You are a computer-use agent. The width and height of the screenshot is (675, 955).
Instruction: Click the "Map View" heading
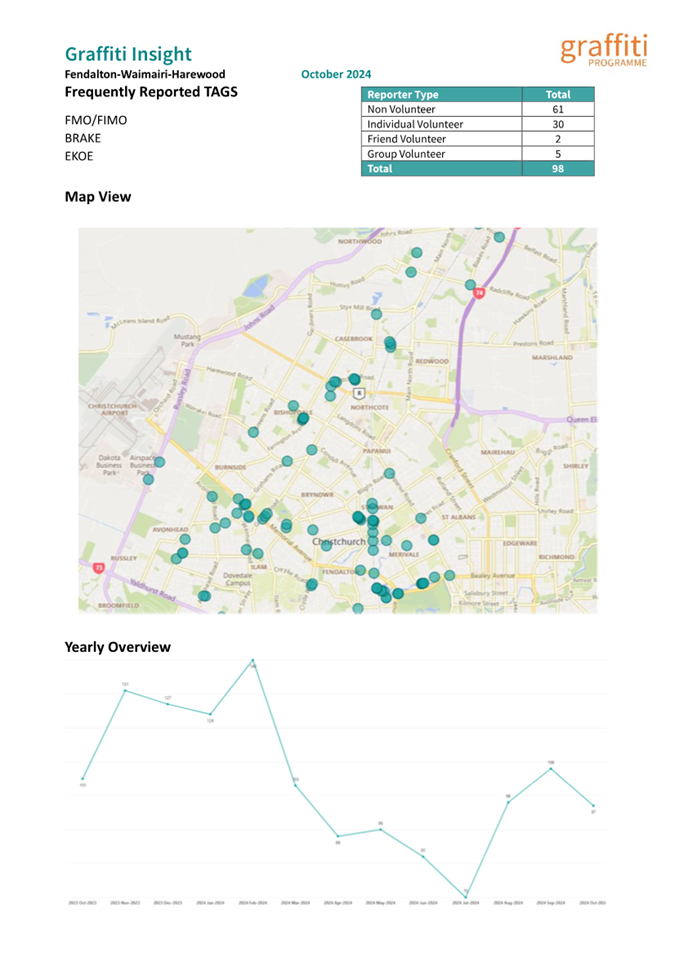pos(97,197)
